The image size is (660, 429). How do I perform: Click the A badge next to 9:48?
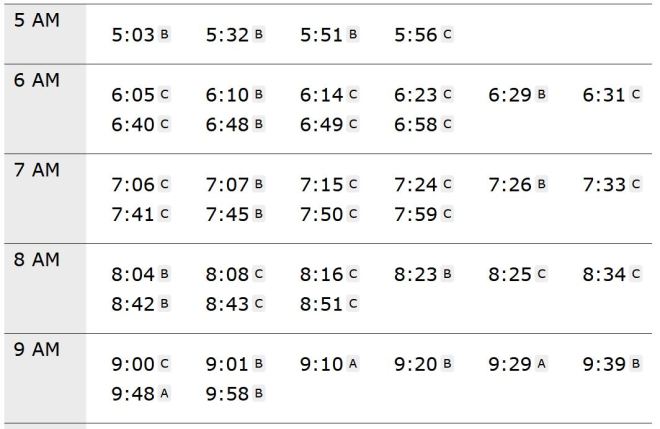(x=165, y=393)
